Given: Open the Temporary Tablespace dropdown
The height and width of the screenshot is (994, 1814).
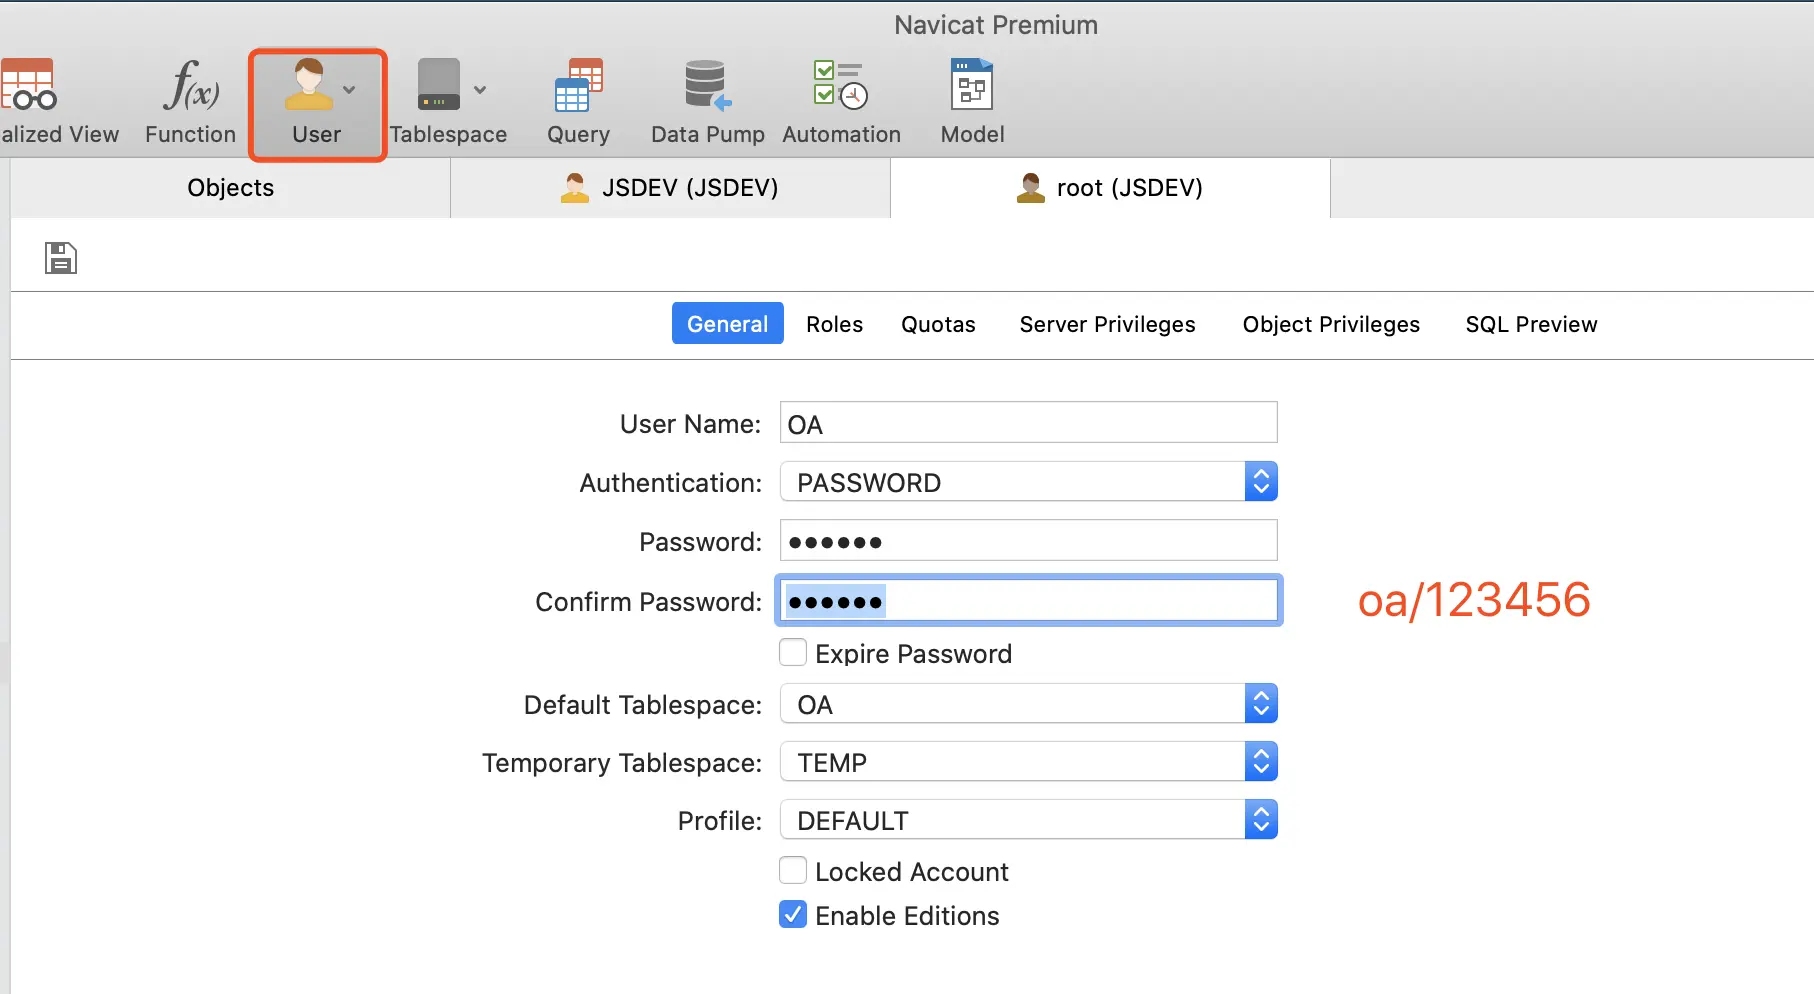Looking at the screenshot, I should pyautogui.click(x=1028, y=762).
